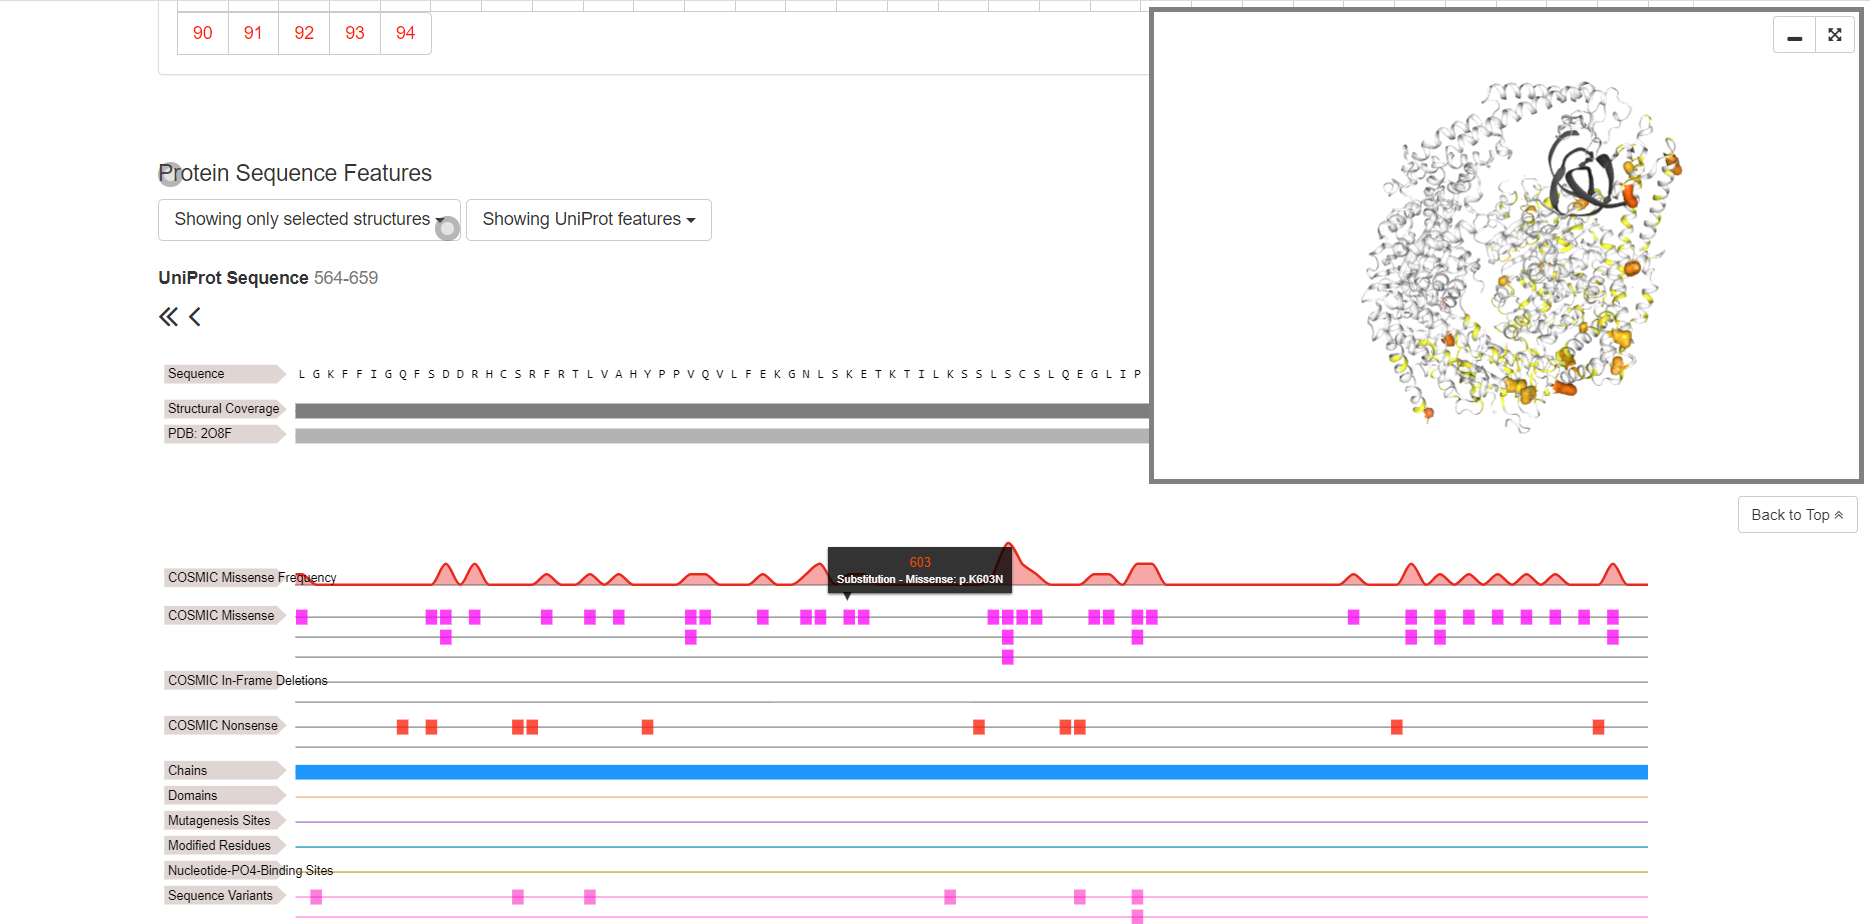Open the Showing only selected structures dropdown
The height and width of the screenshot is (924, 1870).
309,220
